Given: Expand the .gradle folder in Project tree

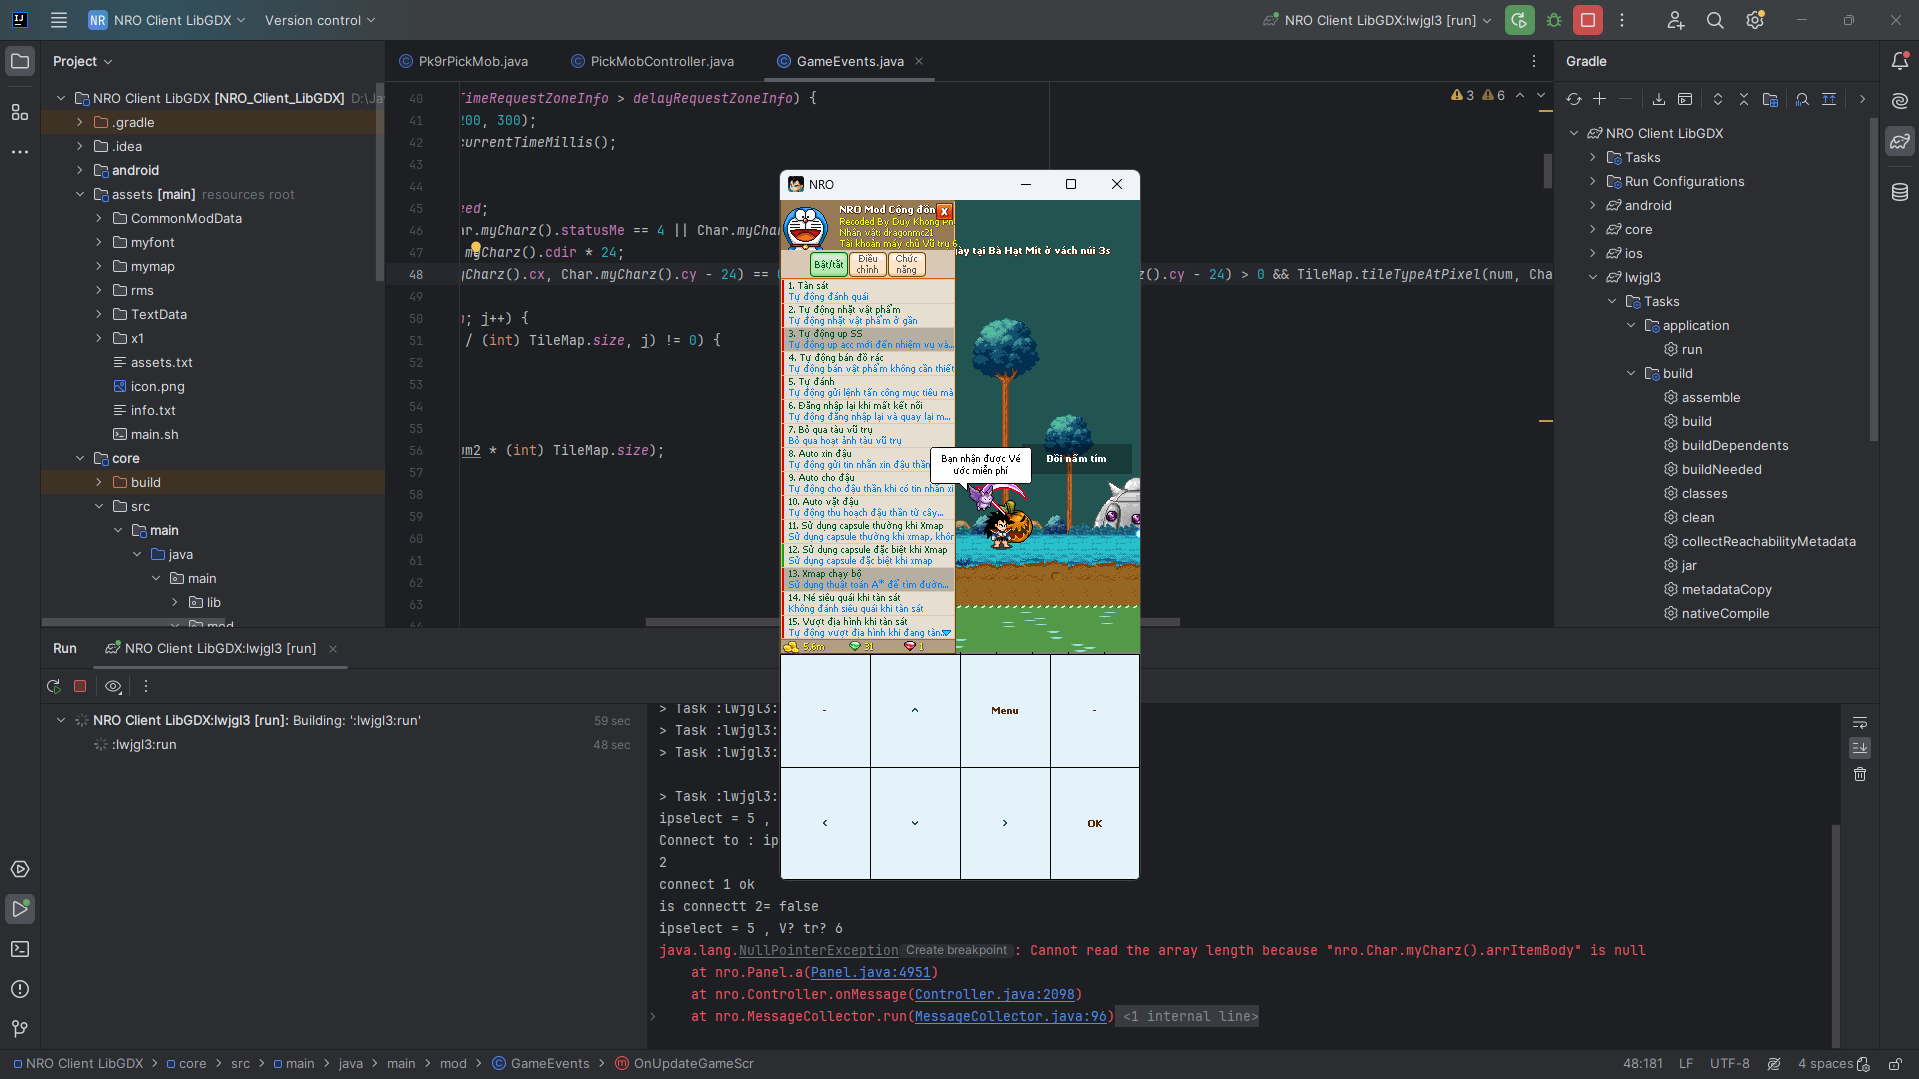Looking at the screenshot, I should (80, 122).
